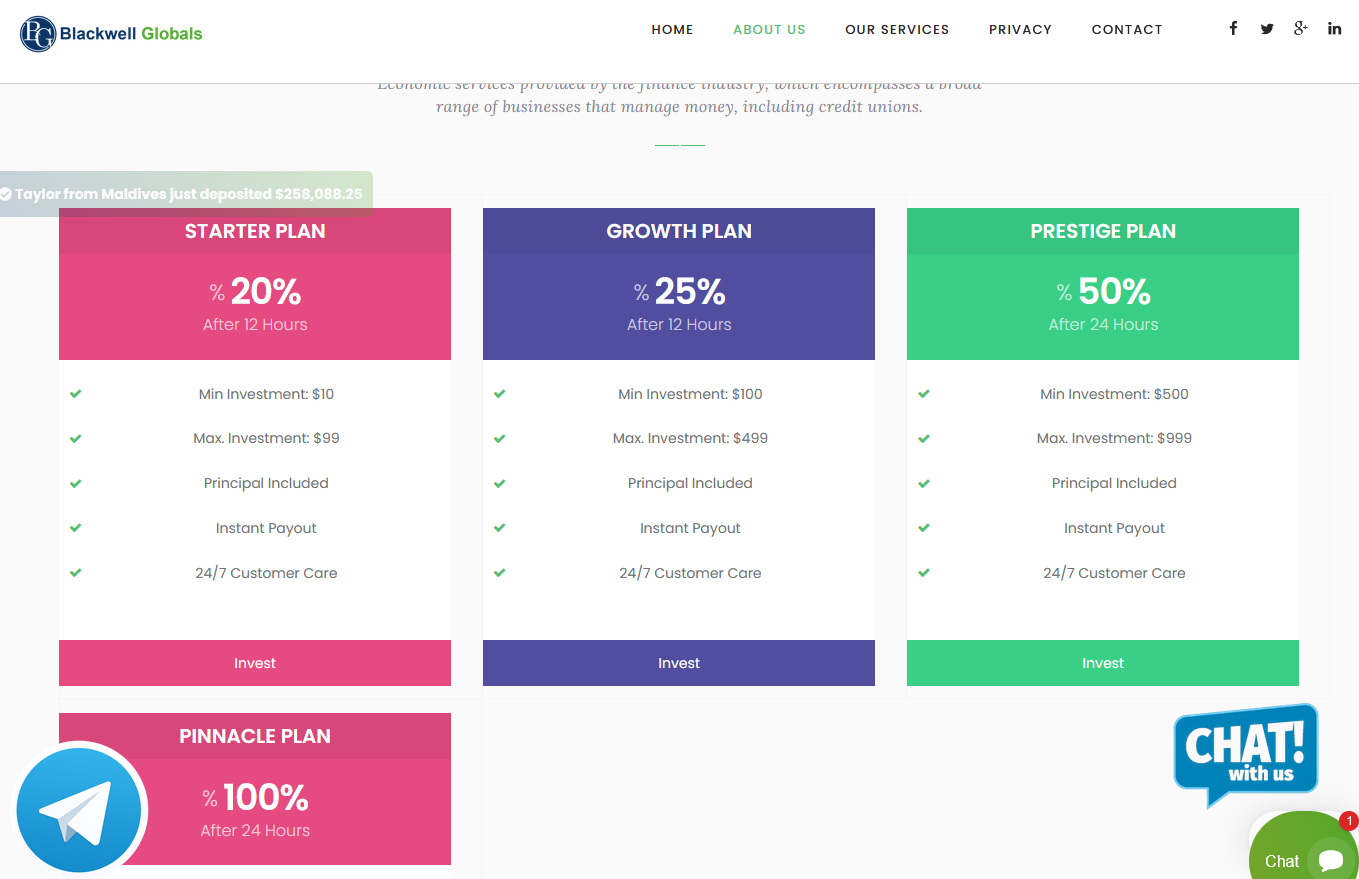
Task: Click the Starter Plan heading
Action: click(255, 231)
